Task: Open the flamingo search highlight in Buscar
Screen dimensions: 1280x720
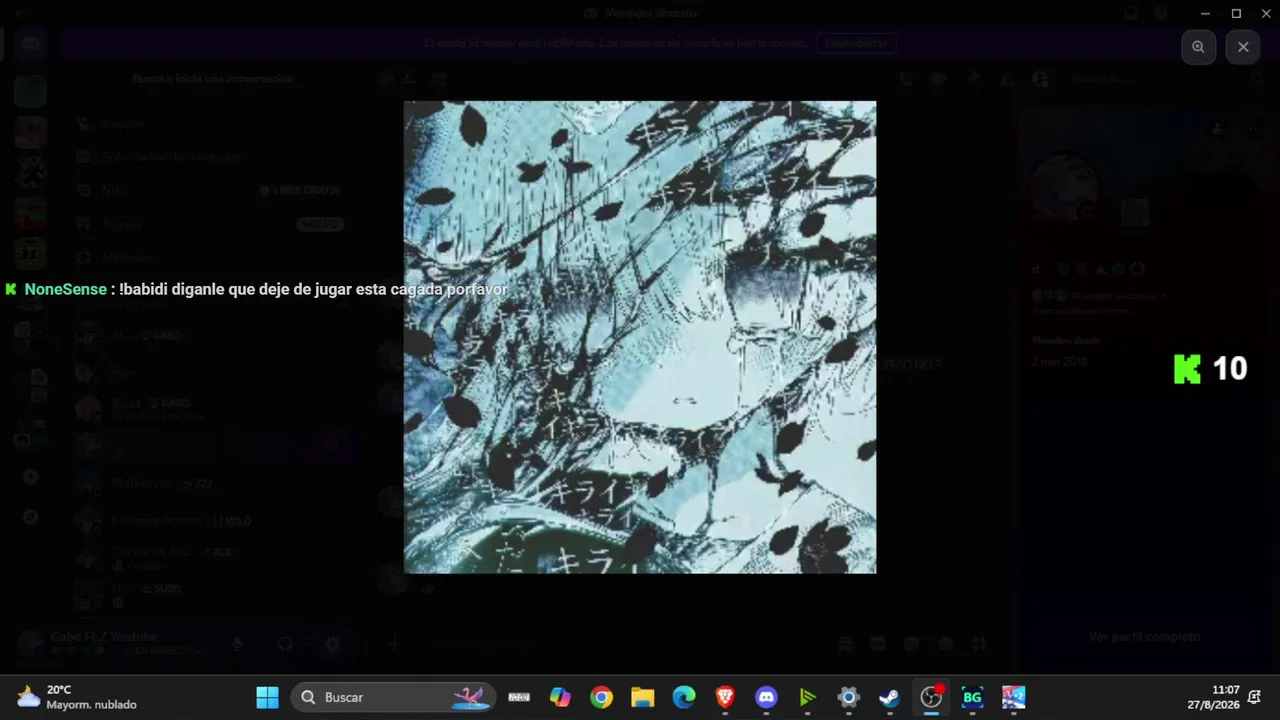Action: click(x=468, y=697)
